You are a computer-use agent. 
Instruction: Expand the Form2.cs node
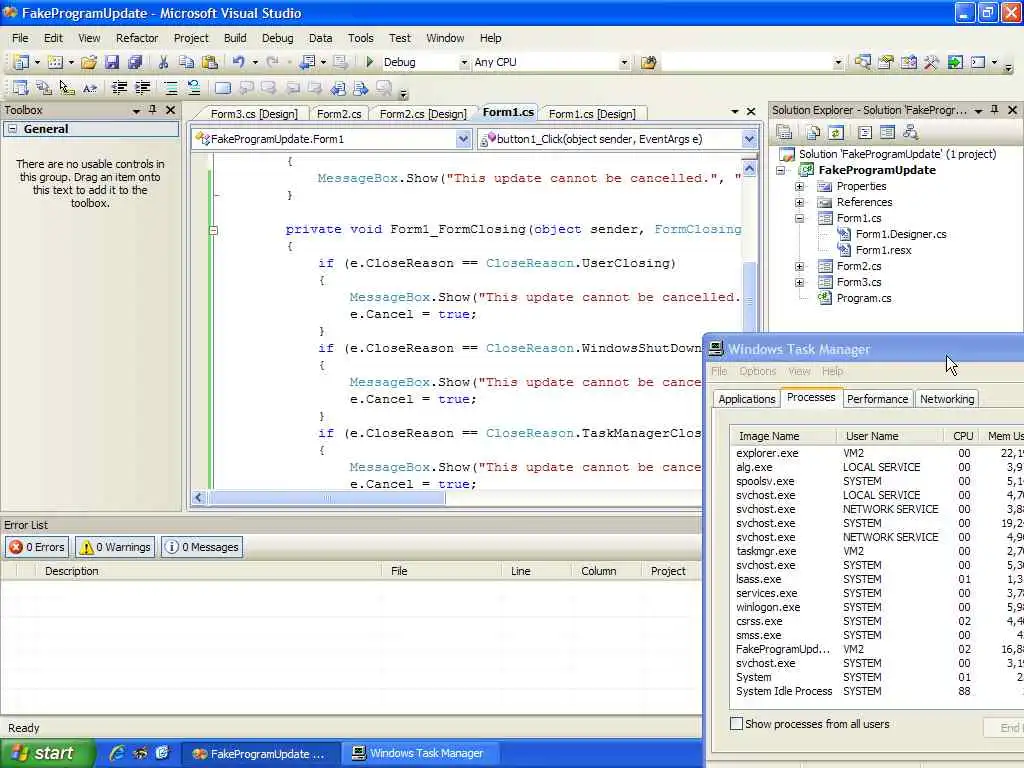click(799, 266)
